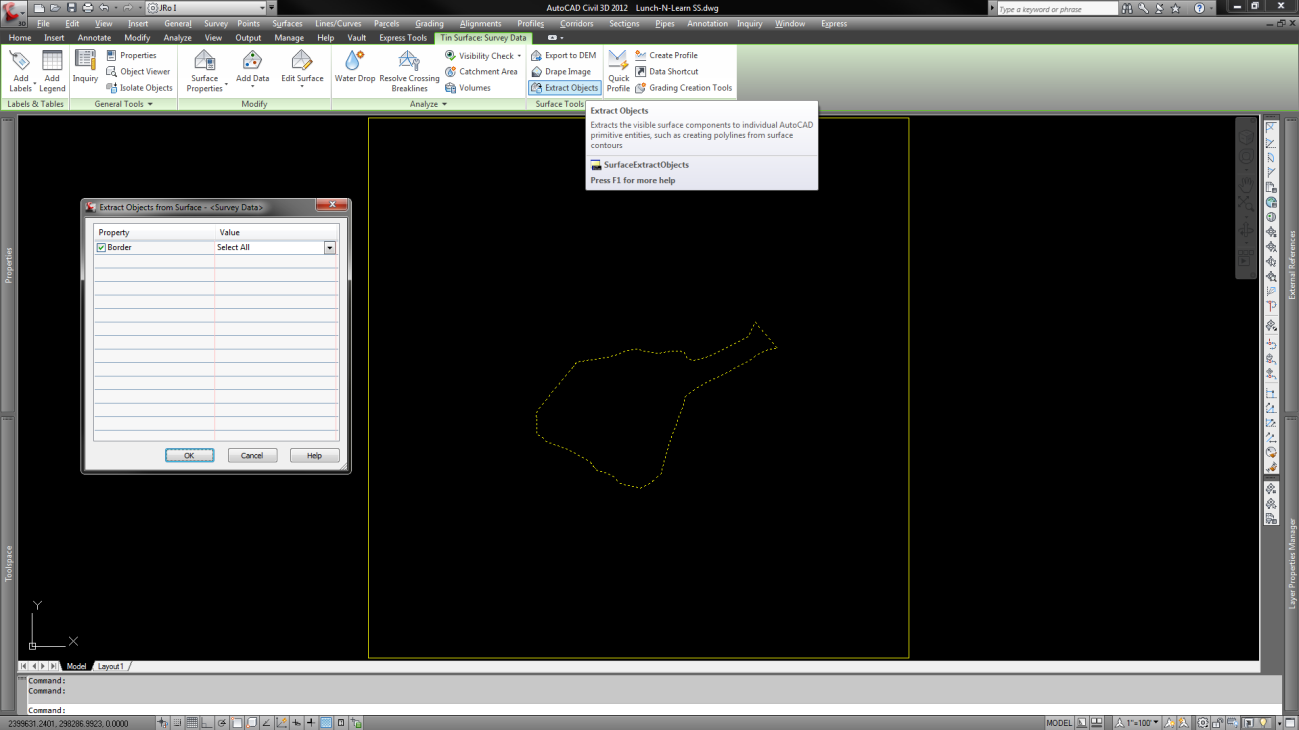Open Grading Creation Tools
This screenshot has width=1299, height=730.
[683, 87]
